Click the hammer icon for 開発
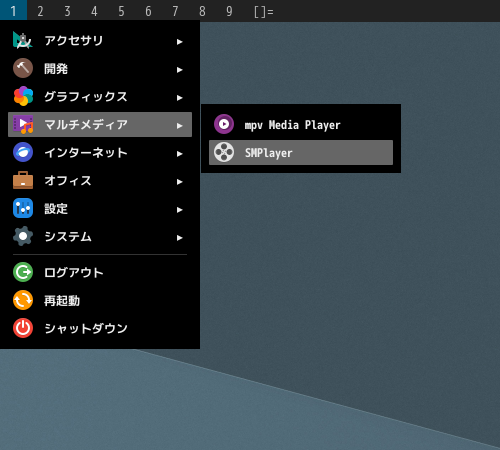The width and height of the screenshot is (500, 450). [23, 68]
